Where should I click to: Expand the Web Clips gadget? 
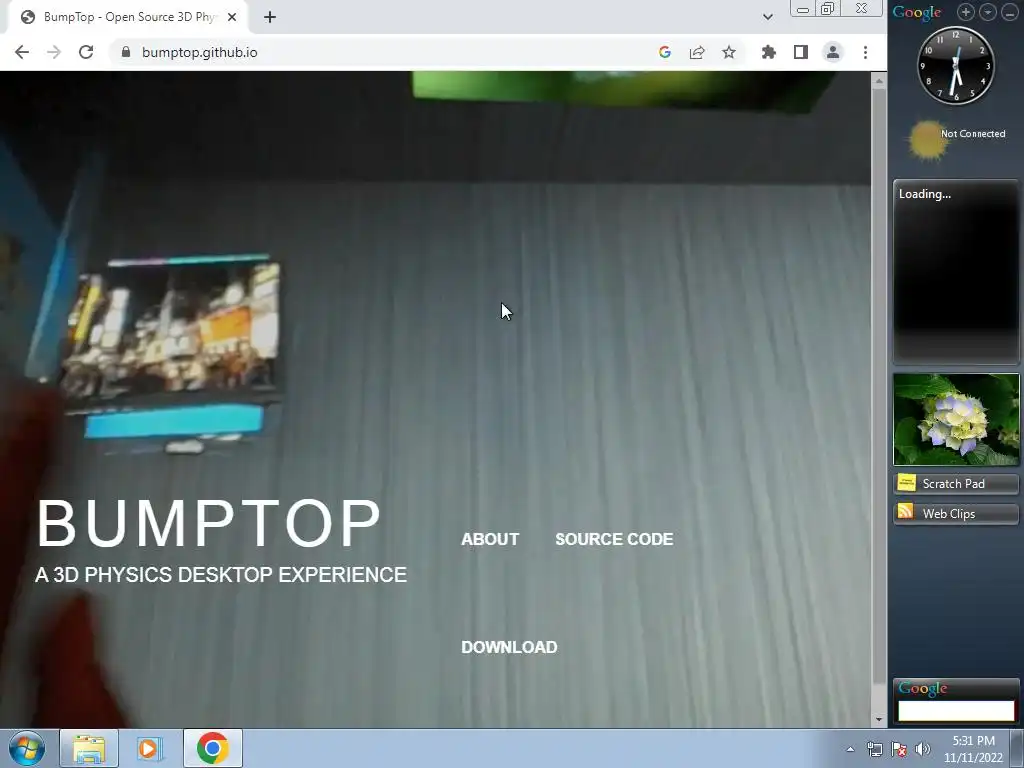[956, 514]
